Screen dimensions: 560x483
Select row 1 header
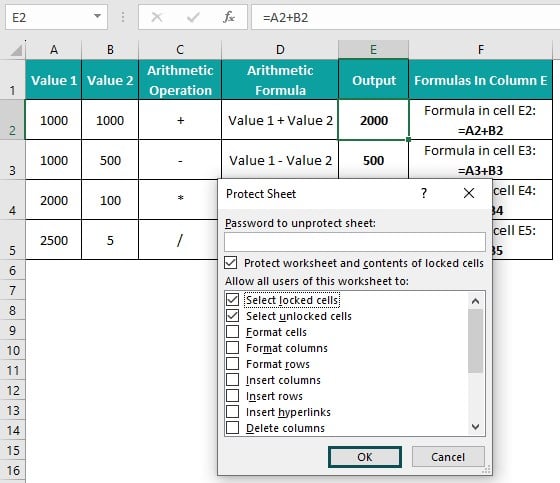tap(12, 79)
